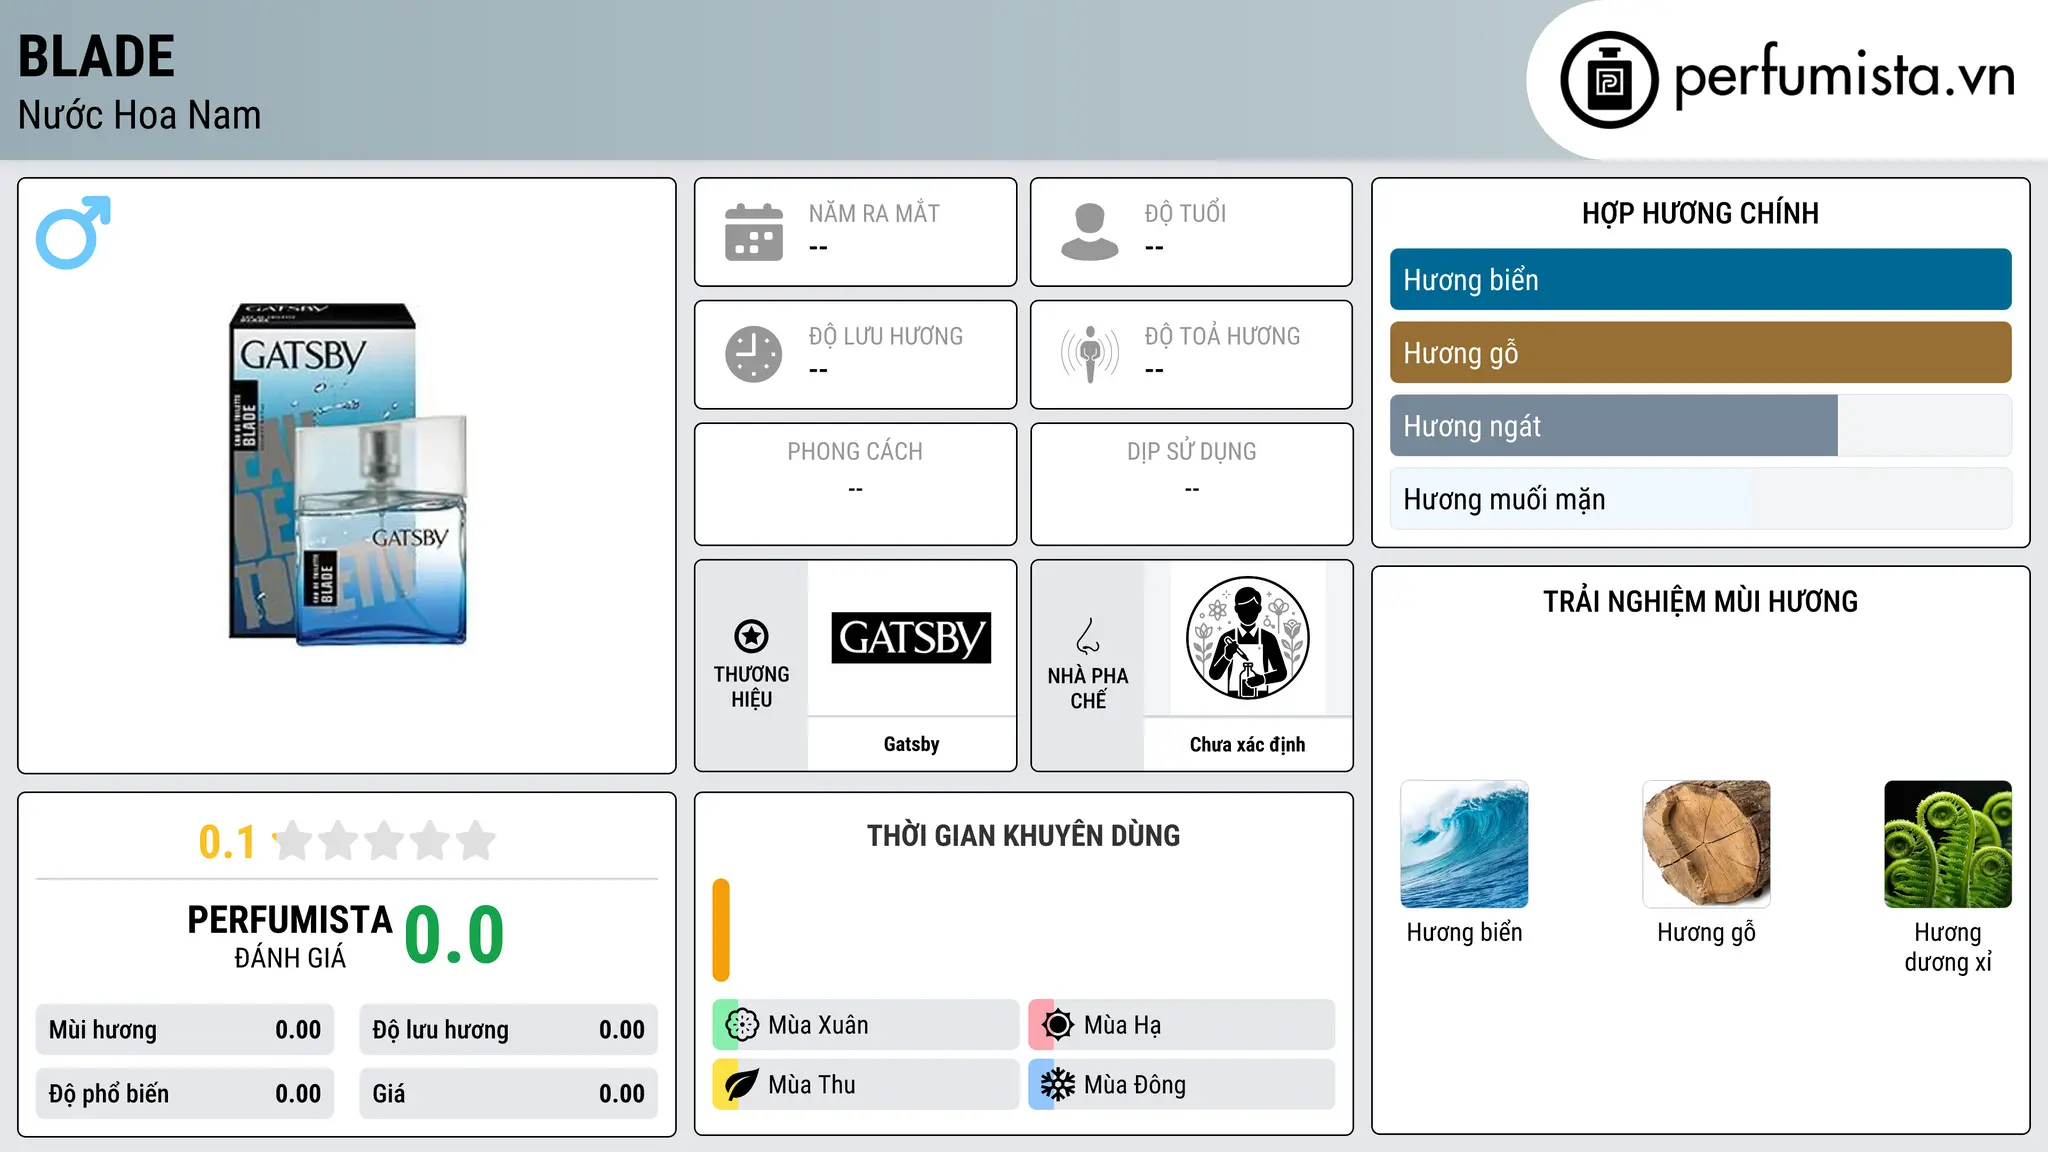This screenshot has height=1152, width=2048.
Task: Click the Nước Hoa Nam subtitle
Action: click(x=139, y=115)
